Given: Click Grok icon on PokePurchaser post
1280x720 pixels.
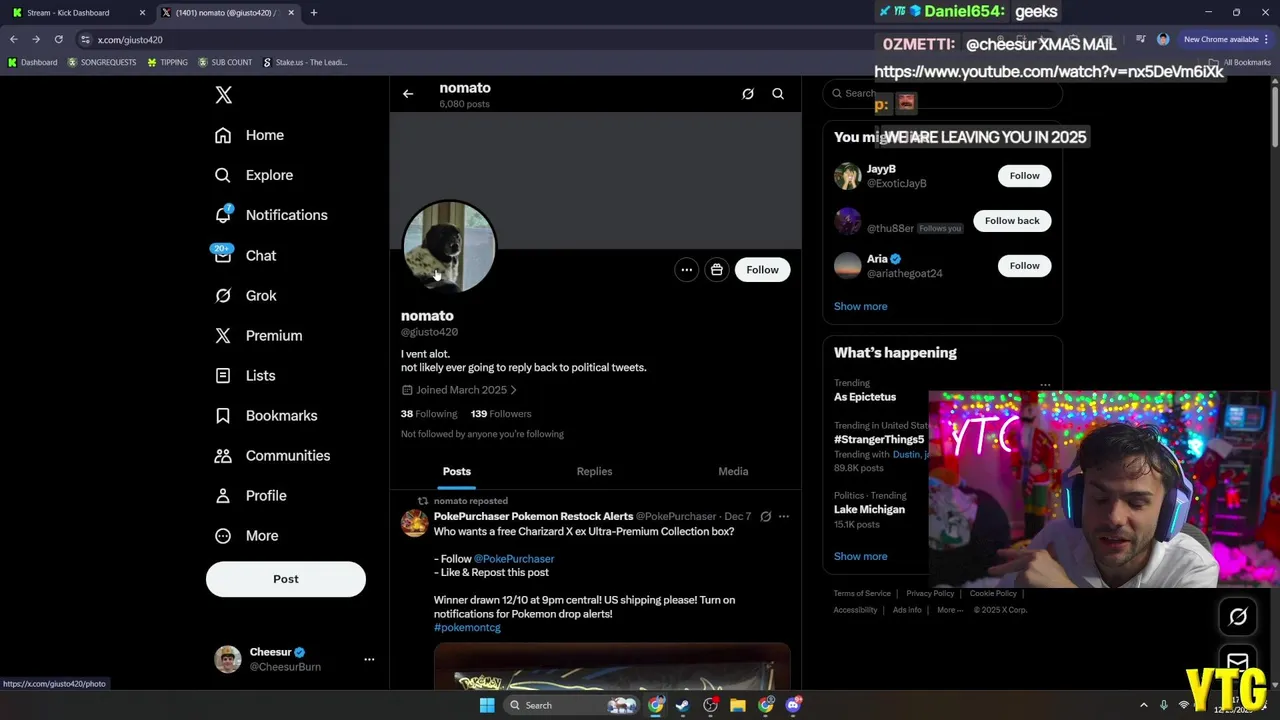Looking at the screenshot, I should coord(765,517).
